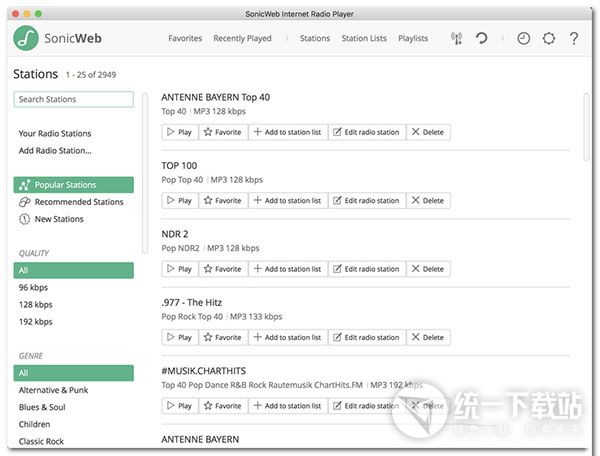Play the NDR 2 station
The image size is (600, 456).
coord(179,269)
